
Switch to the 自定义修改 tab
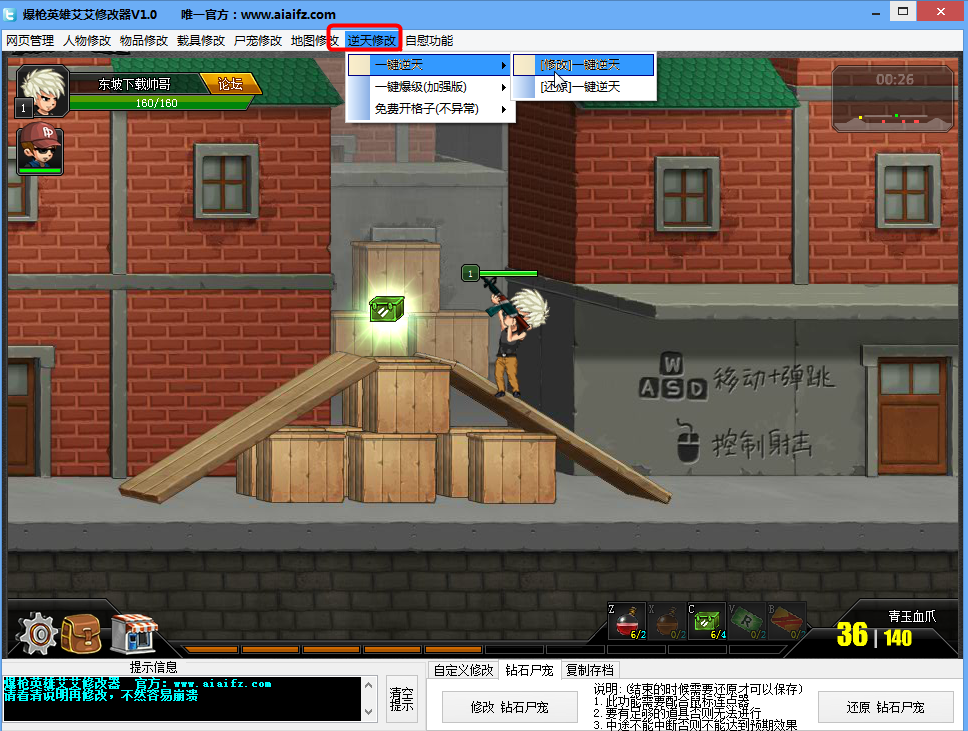463,670
